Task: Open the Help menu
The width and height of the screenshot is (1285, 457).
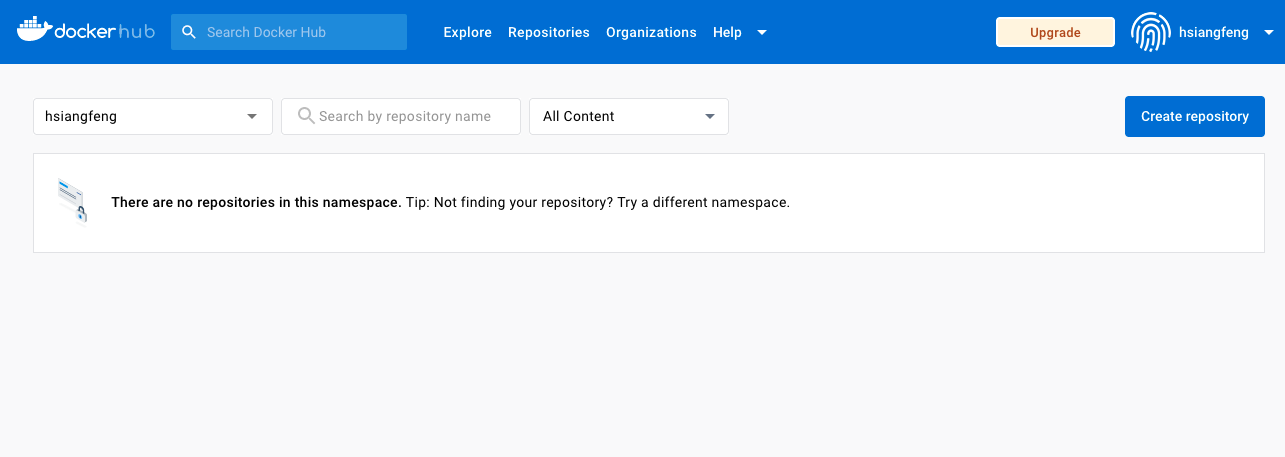Action: pyautogui.click(x=727, y=32)
